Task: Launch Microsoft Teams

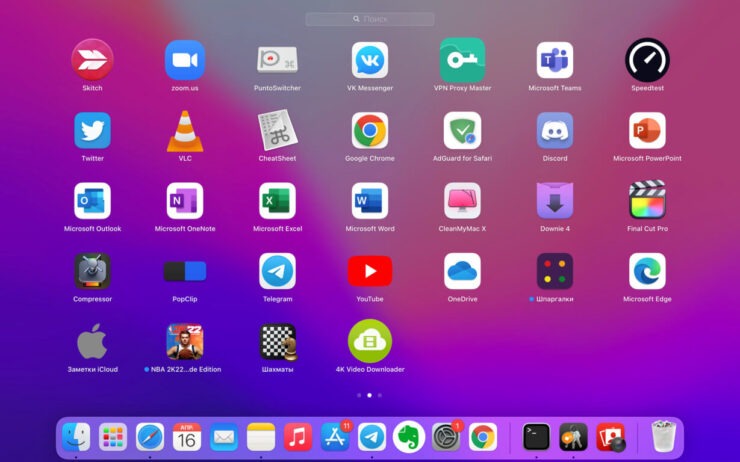Action: click(555, 59)
